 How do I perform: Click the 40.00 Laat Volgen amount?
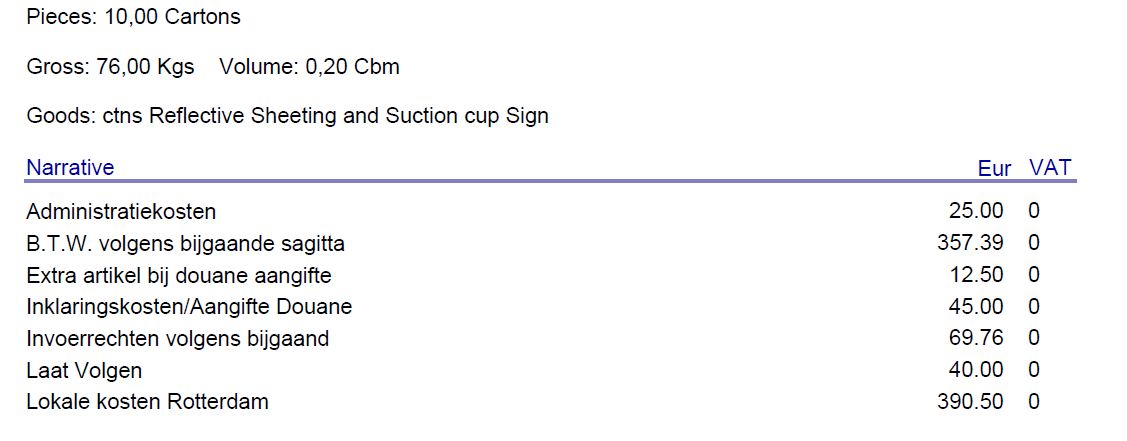point(976,370)
